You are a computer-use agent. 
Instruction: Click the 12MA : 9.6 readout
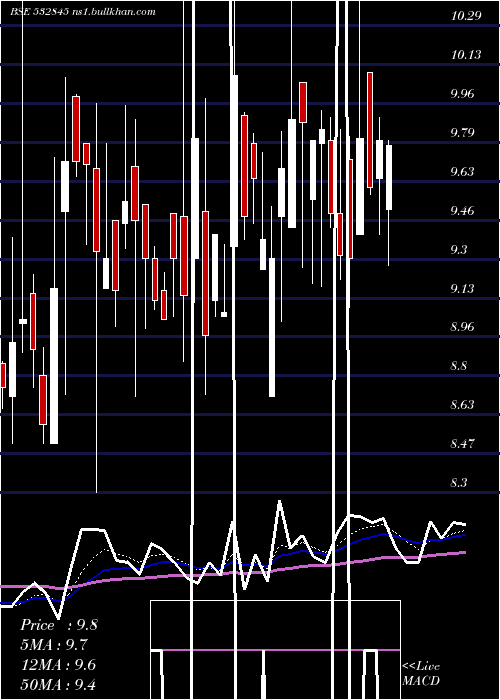tap(58, 665)
